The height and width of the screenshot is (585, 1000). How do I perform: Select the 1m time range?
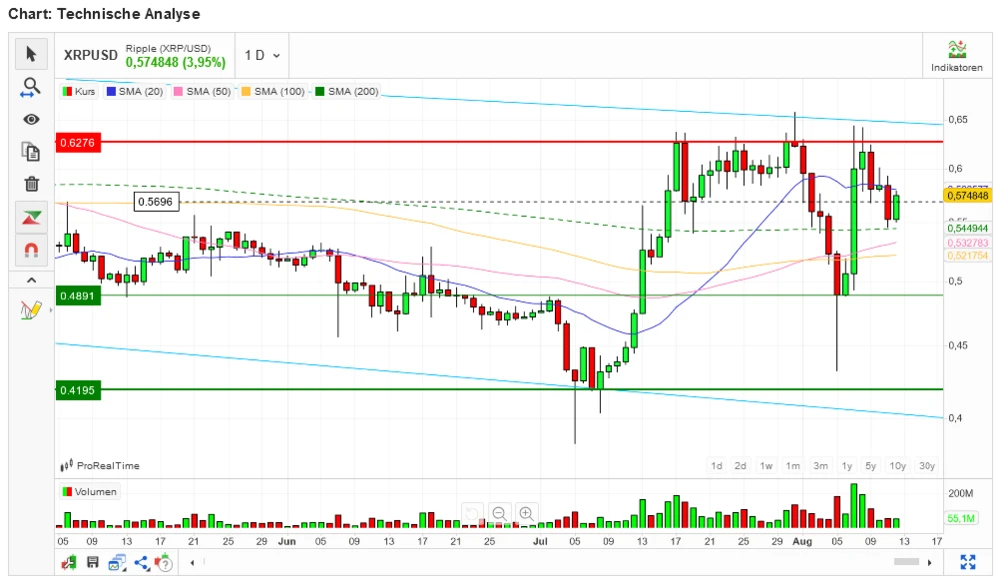(x=793, y=466)
